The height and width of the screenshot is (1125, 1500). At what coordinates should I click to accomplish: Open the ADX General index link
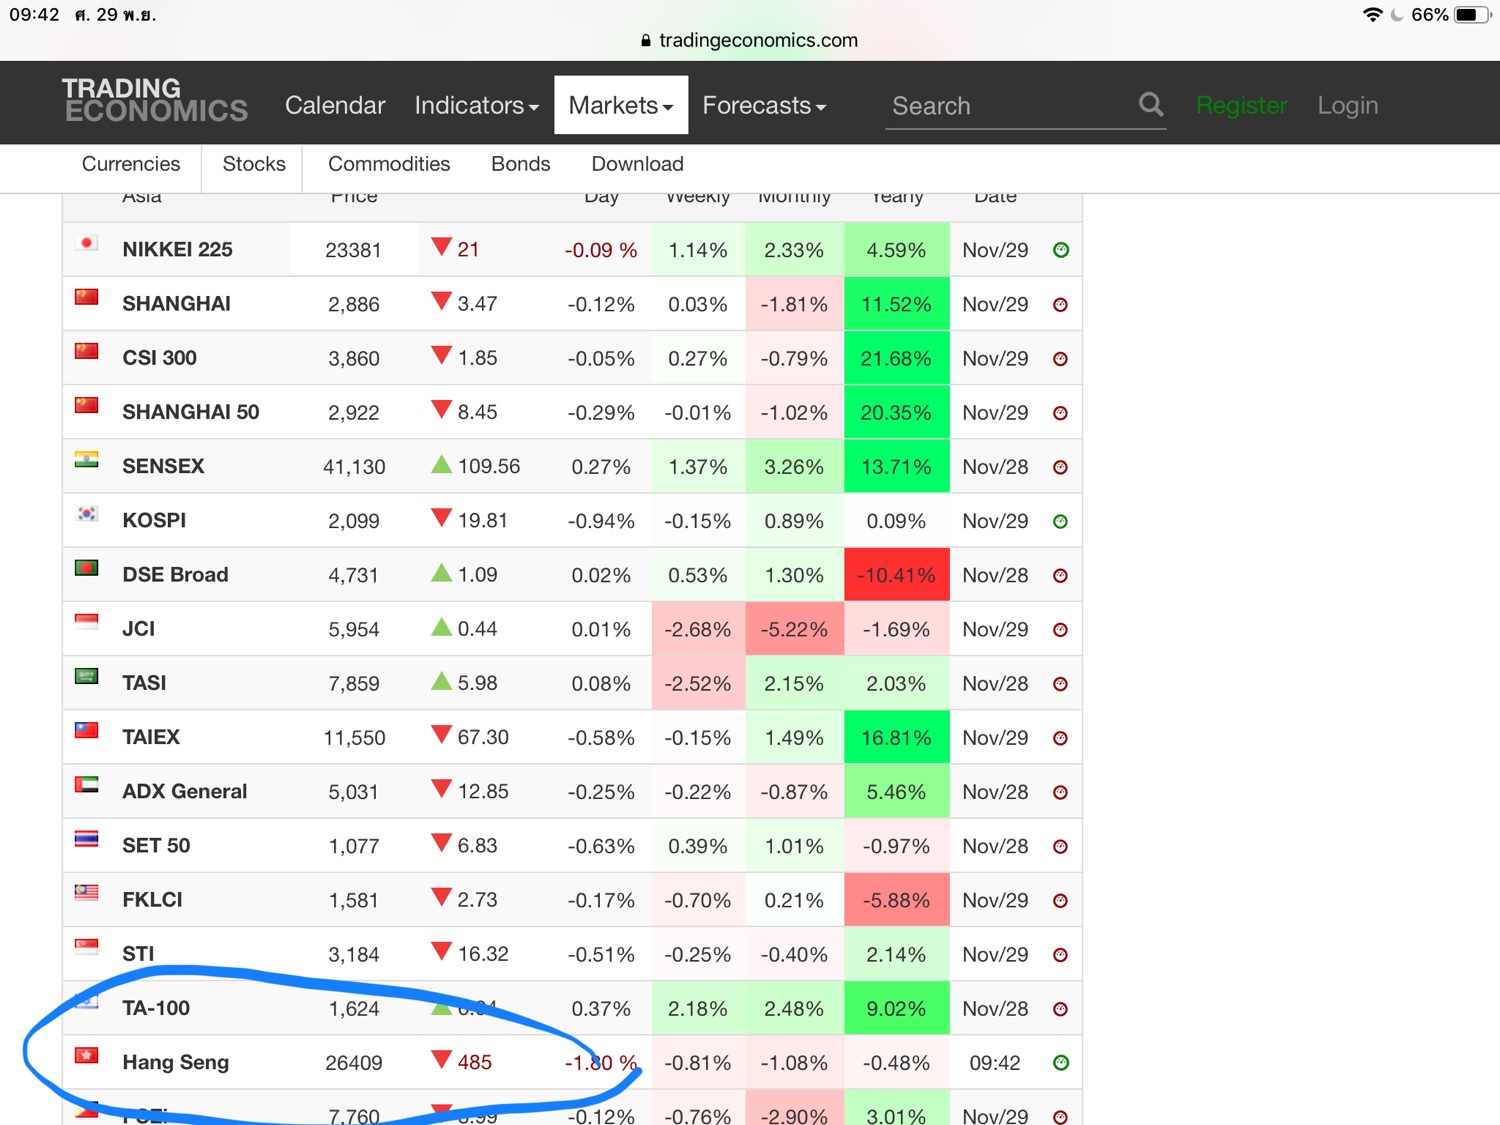184,791
